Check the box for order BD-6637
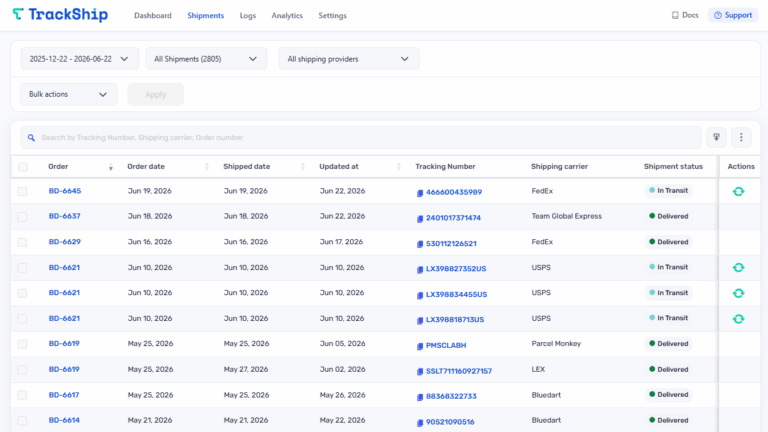 click(x=22, y=216)
